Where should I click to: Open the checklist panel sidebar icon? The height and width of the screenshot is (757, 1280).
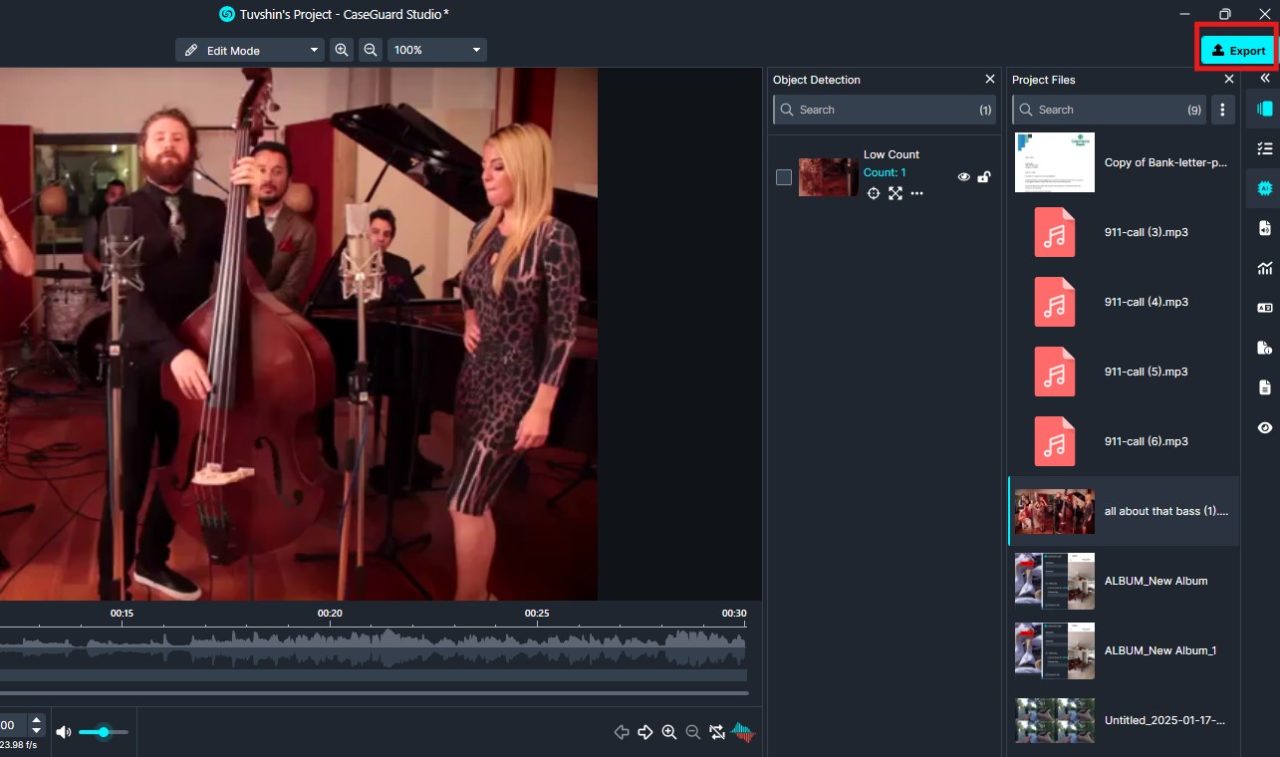(1265, 148)
